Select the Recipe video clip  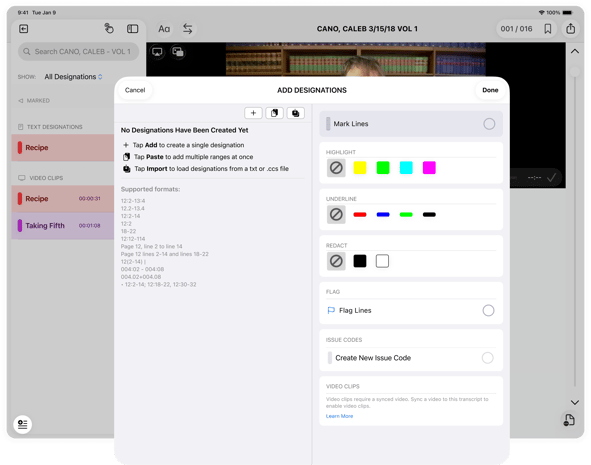[63, 199]
